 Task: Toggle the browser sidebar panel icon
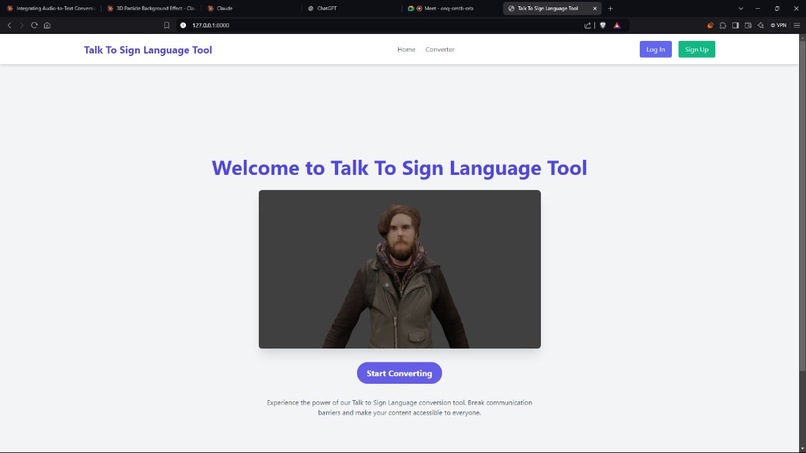[736, 25]
